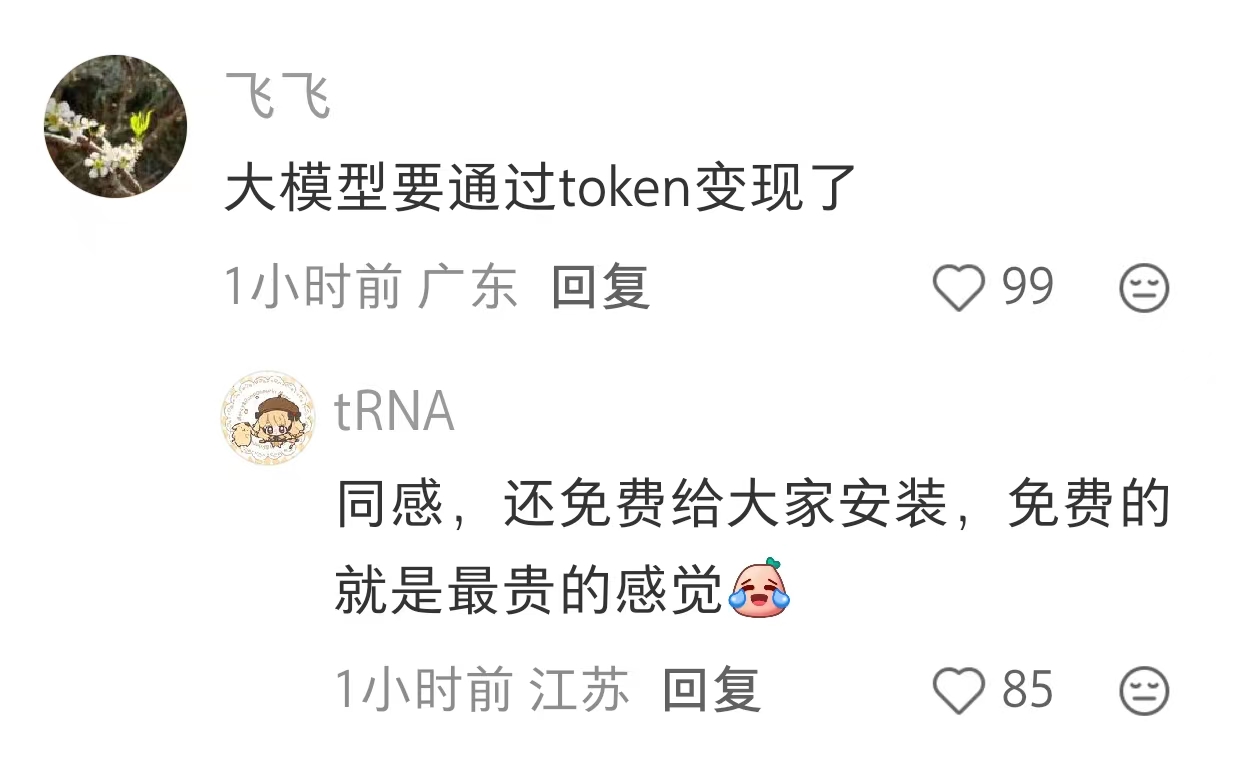This screenshot has height=757, width=1247.
Task: Tap the 99 like count
Action: (x=1028, y=288)
